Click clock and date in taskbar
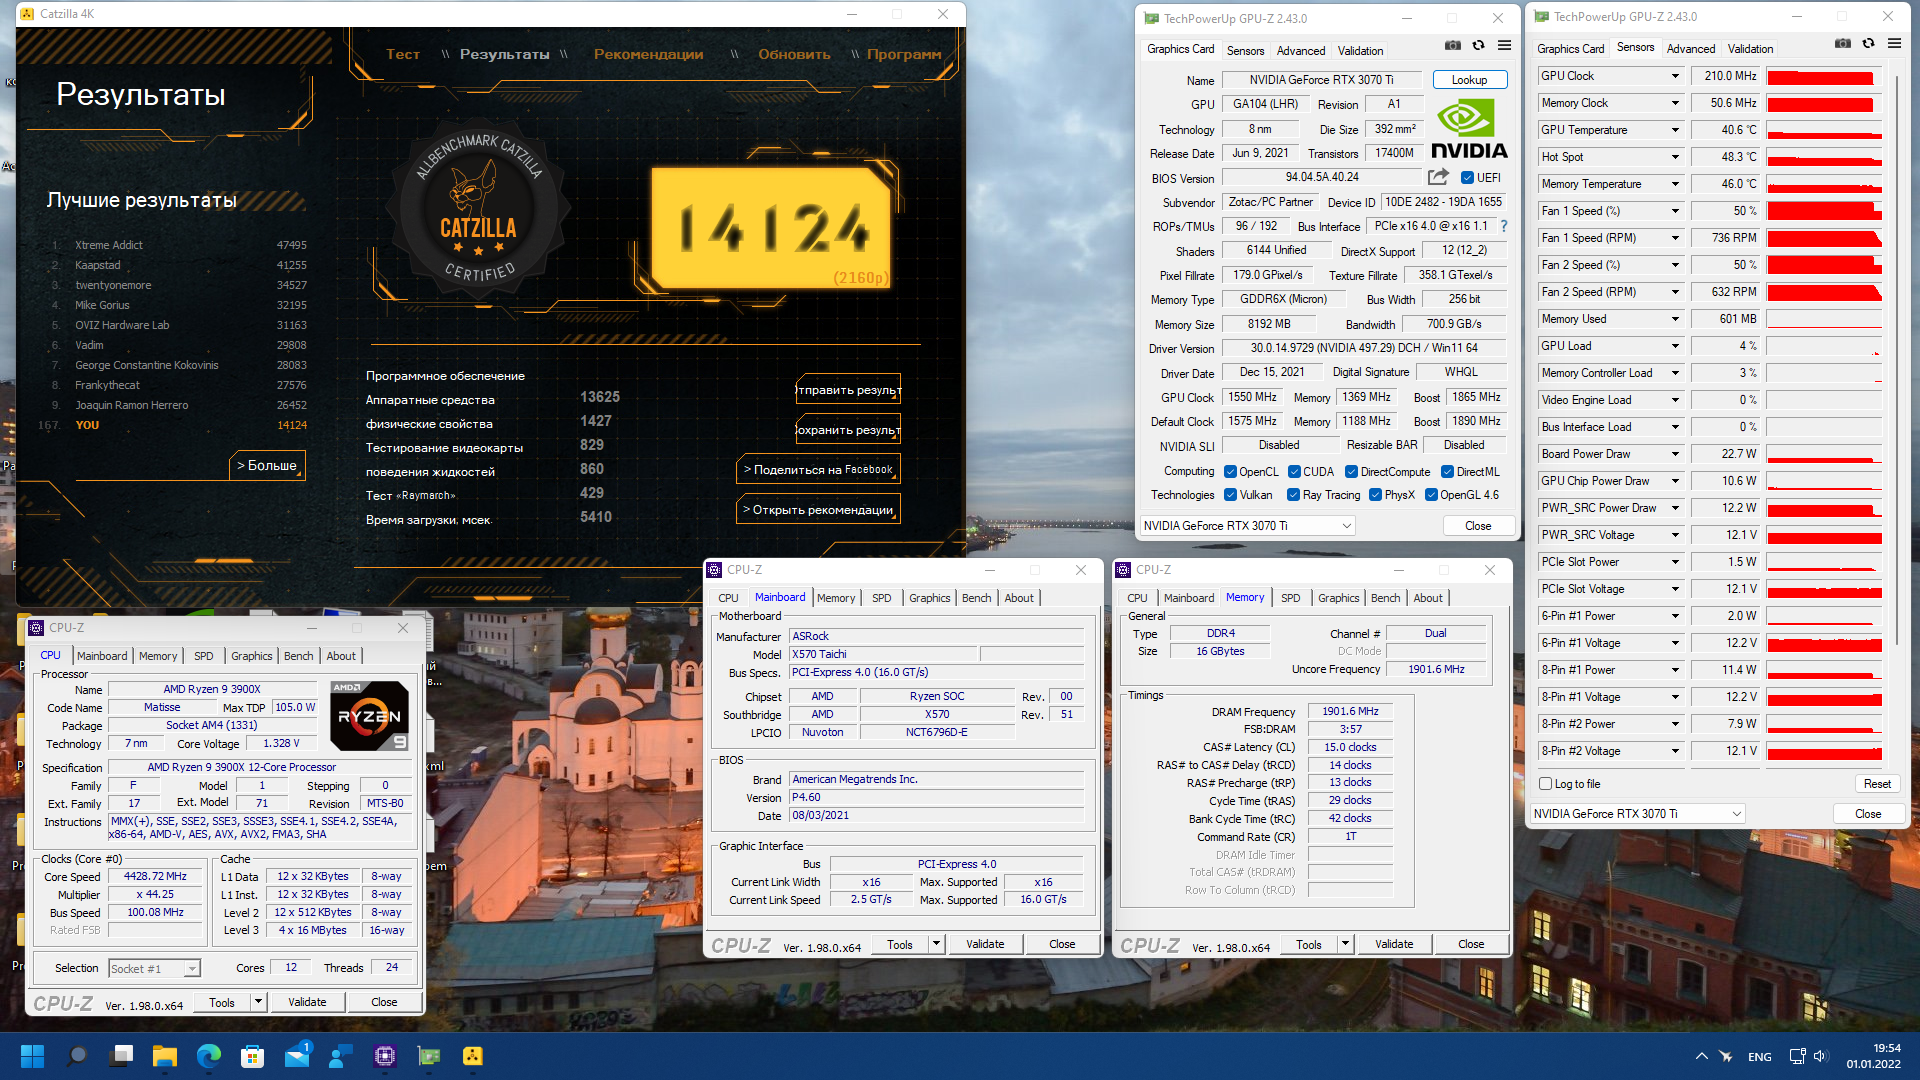Image resolution: width=1920 pixels, height=1080 pixels. tap(1873, 1056)
